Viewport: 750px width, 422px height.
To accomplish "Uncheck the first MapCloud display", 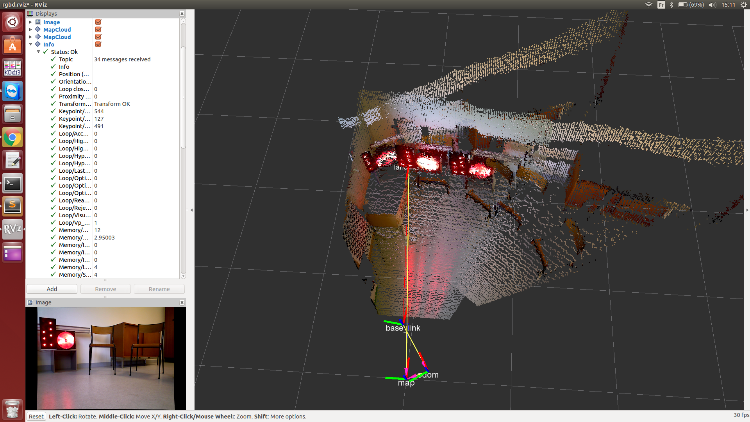I will [98, 29].
